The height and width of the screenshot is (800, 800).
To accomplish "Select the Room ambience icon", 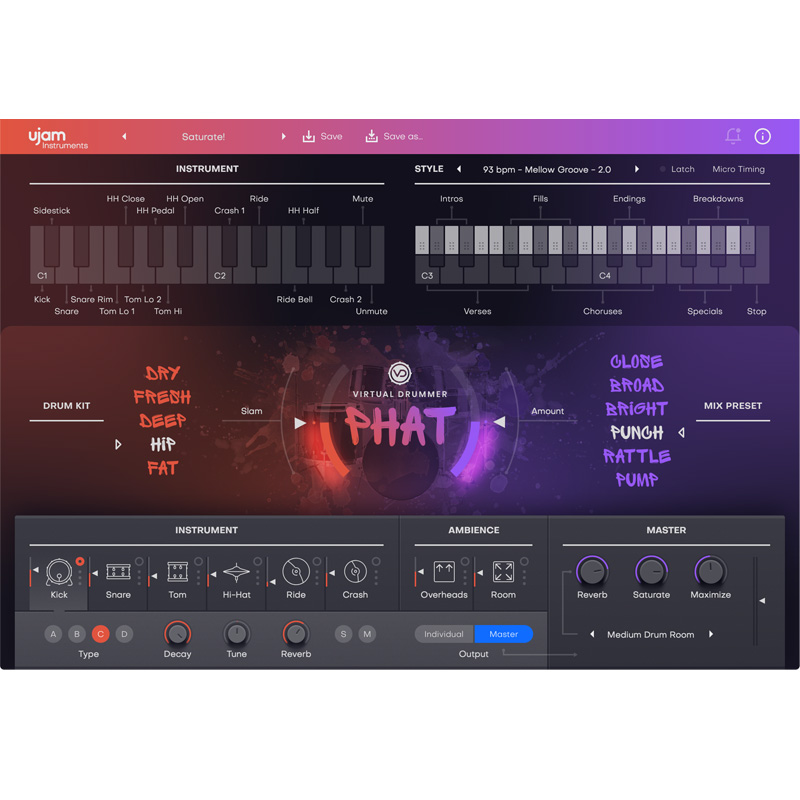I will coord(503,571).
